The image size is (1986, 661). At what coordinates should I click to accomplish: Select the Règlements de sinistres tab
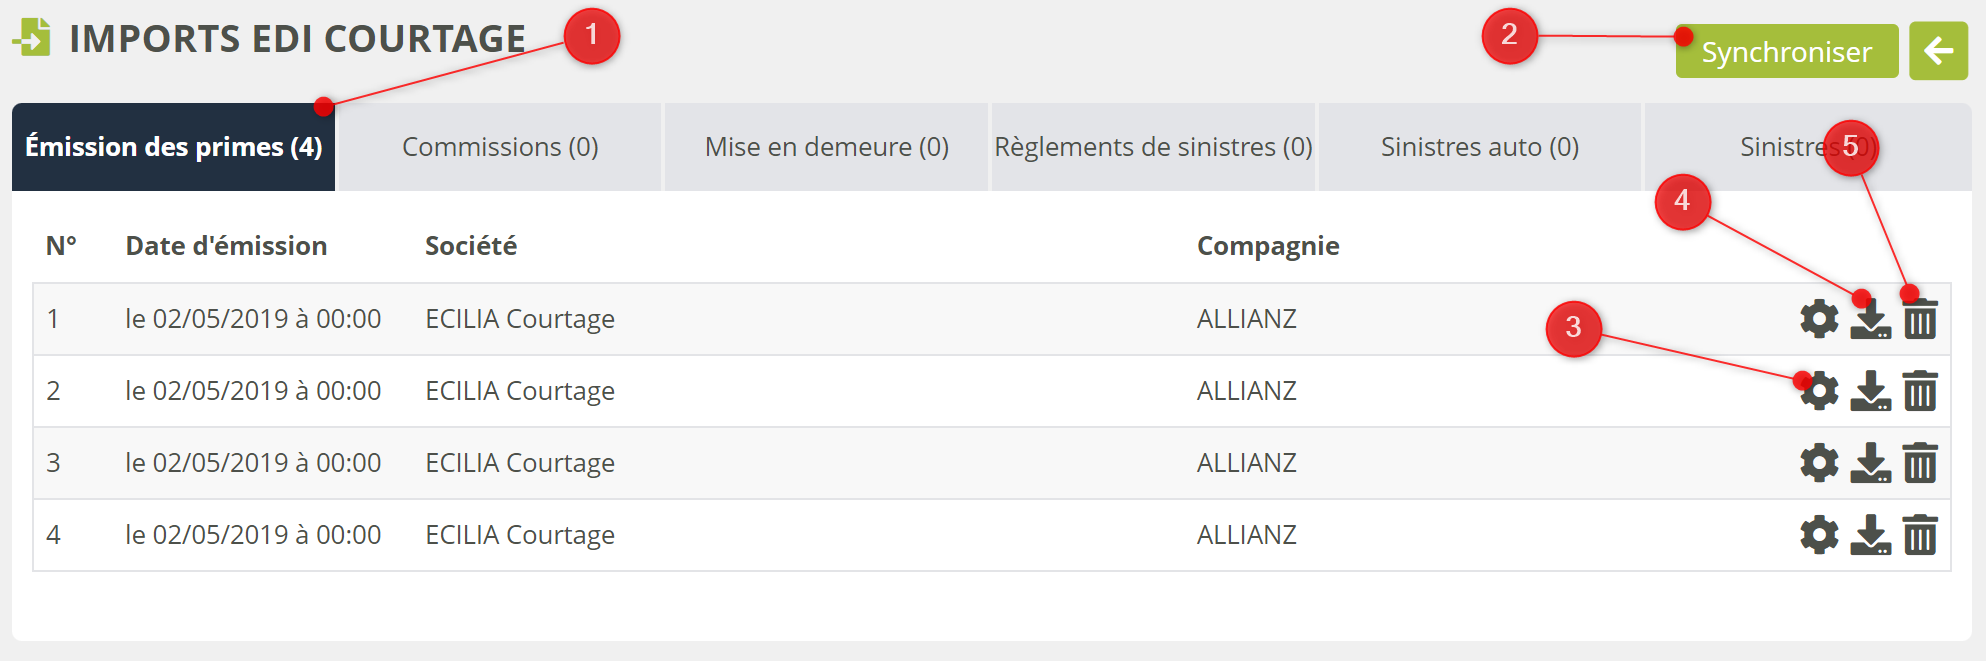tap(1153, 147)
